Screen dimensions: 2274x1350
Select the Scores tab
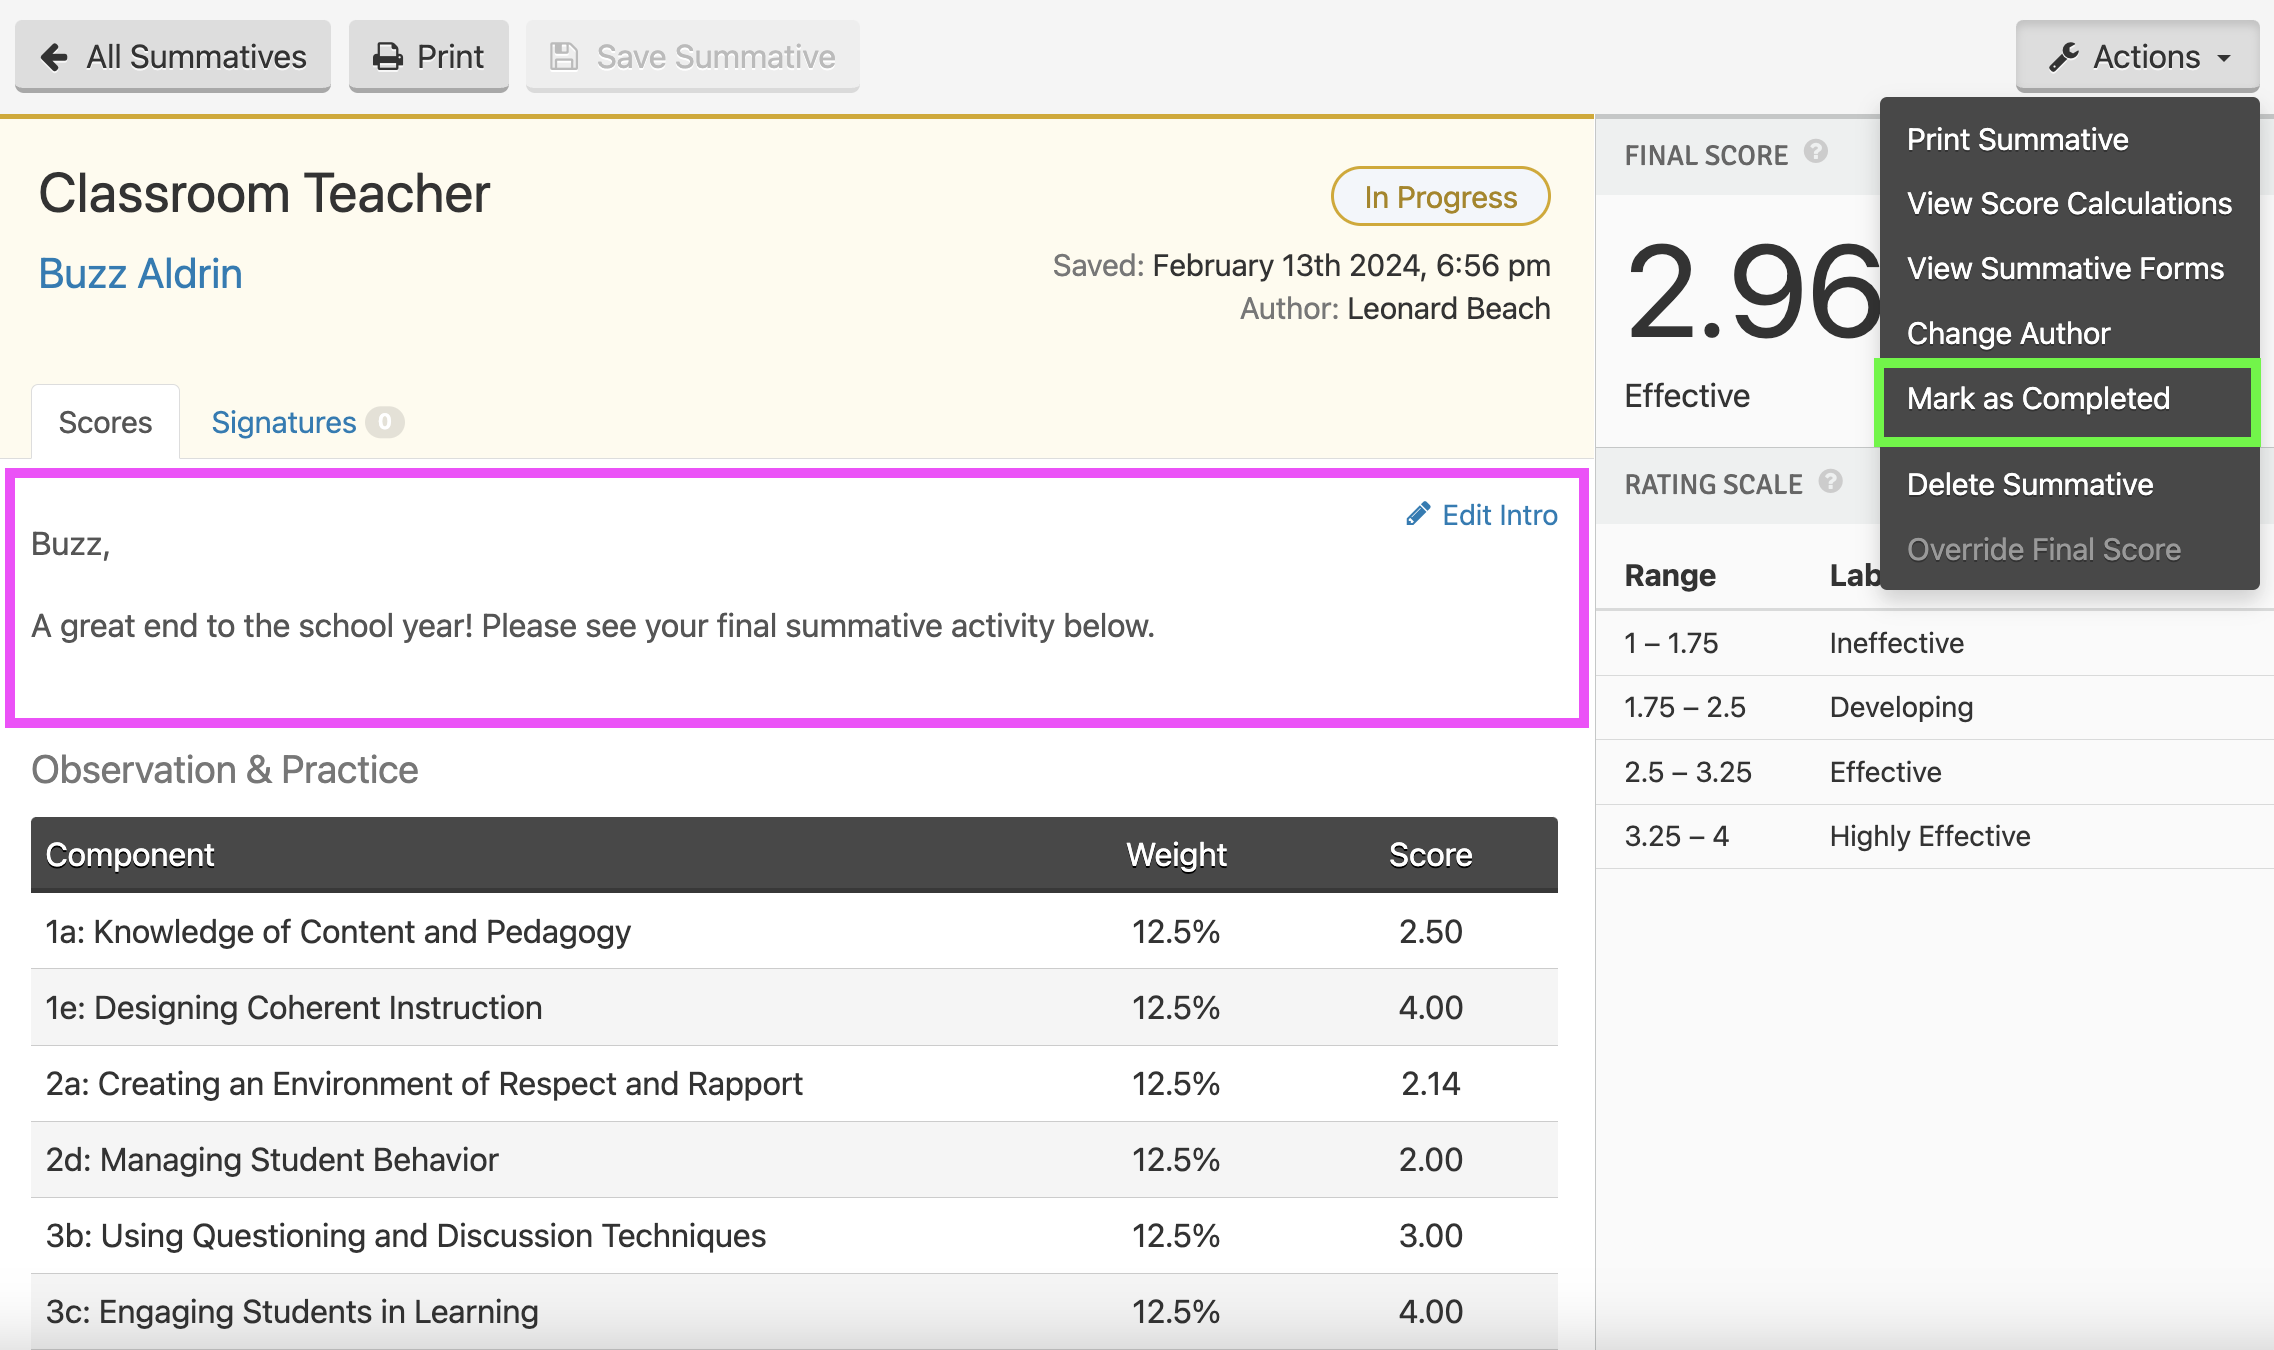[x=105, y=422]
